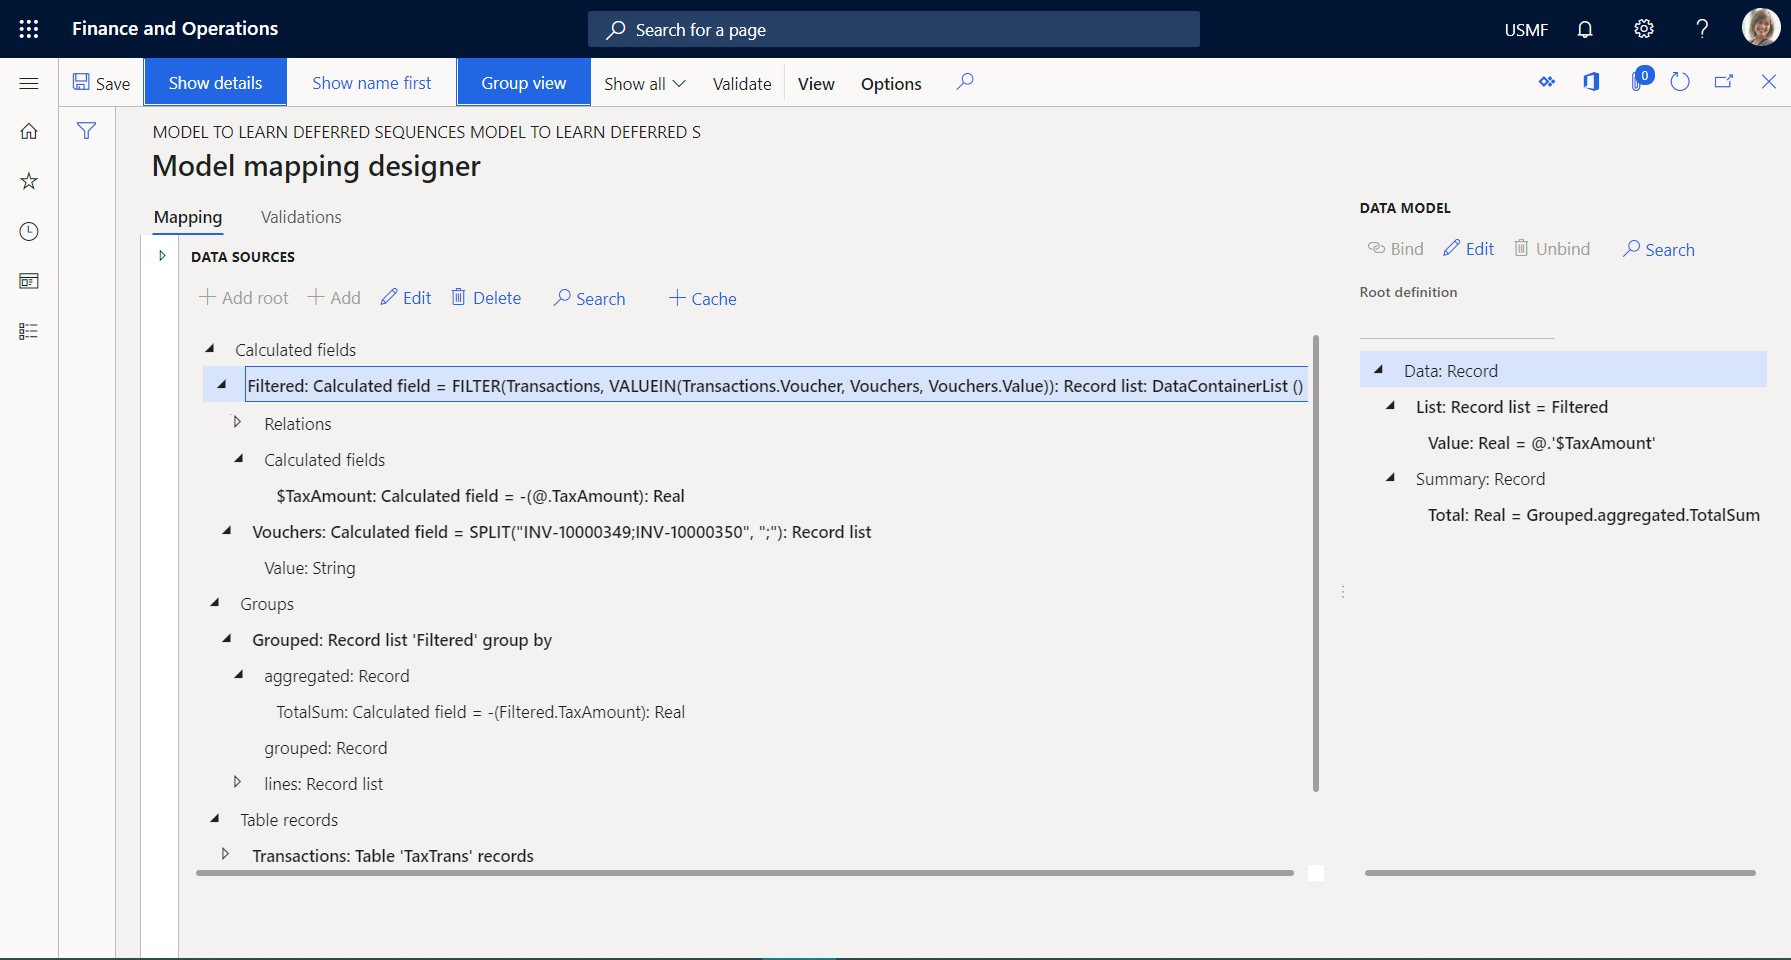Click Validate on the action bar

click(x=741, y=83)
